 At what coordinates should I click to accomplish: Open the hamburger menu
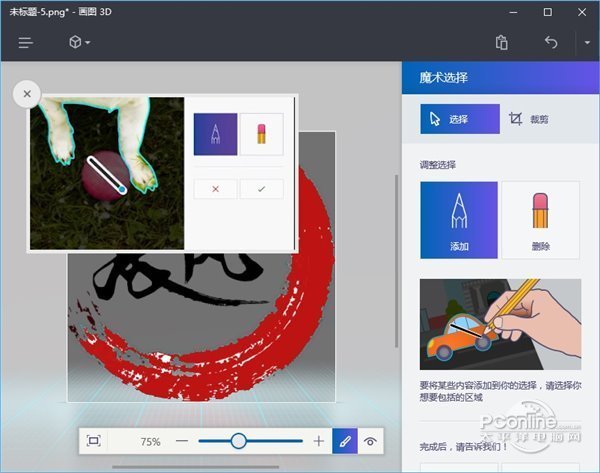click(26, 42)
